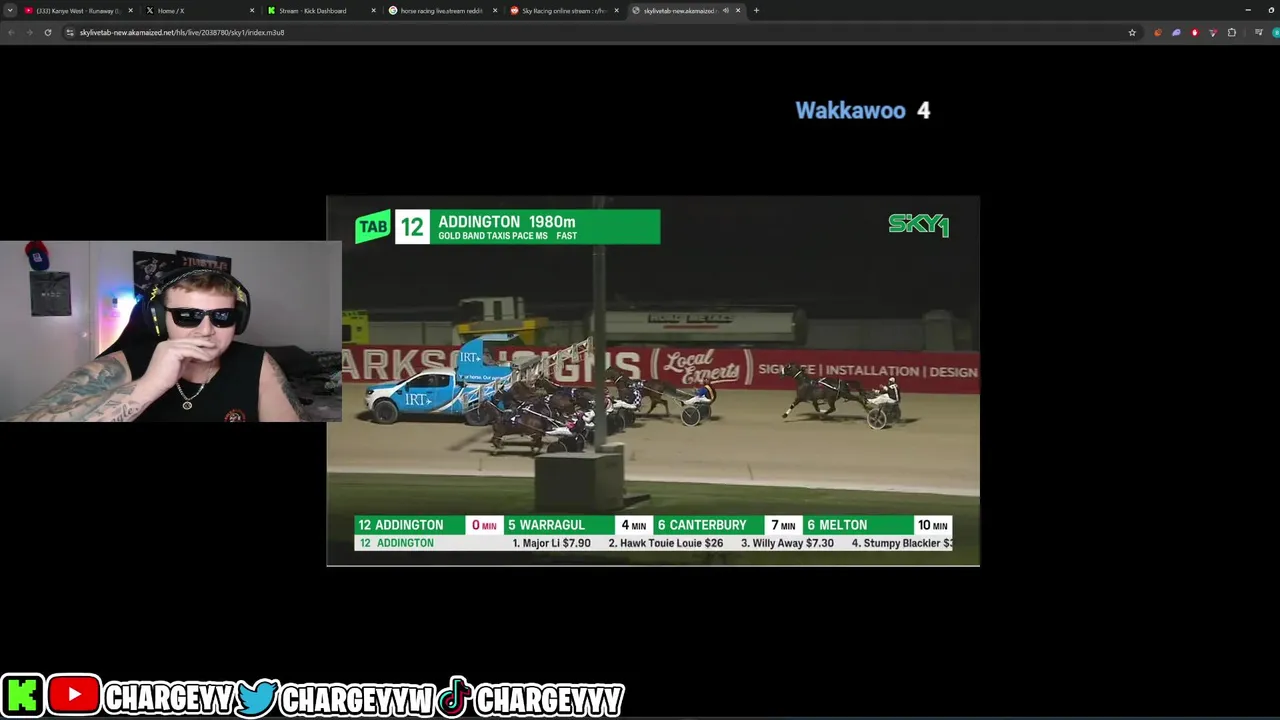The image size is (1280, 720).
Task: Close the skylivetab-new.akamaized tab
Action: [x=738, y=10]
